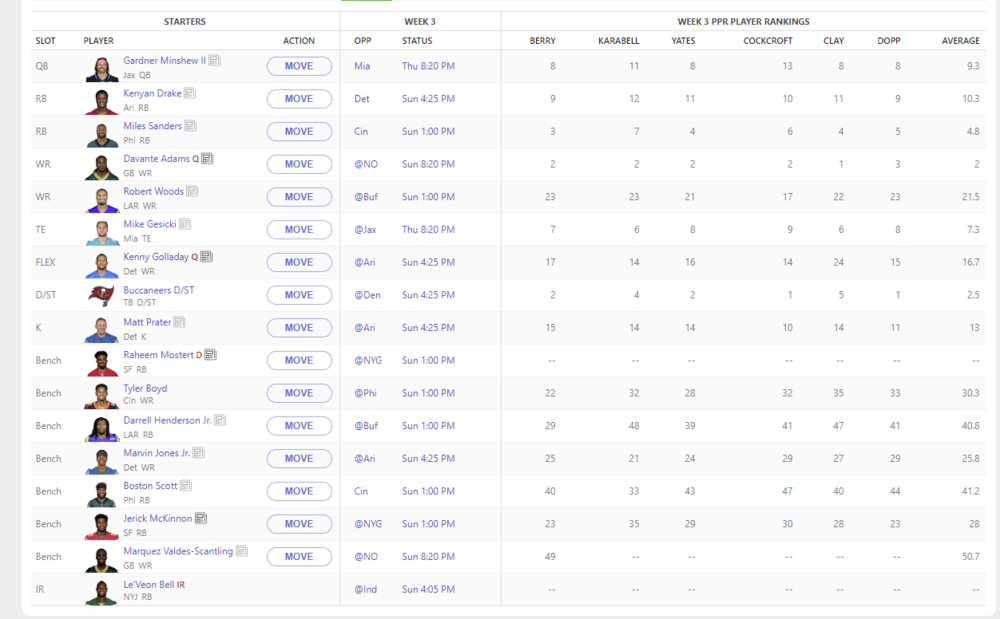Open Marvin Jones Jr. player link
This screenshot has width=1000, height=619.
[x=157, y=453]
